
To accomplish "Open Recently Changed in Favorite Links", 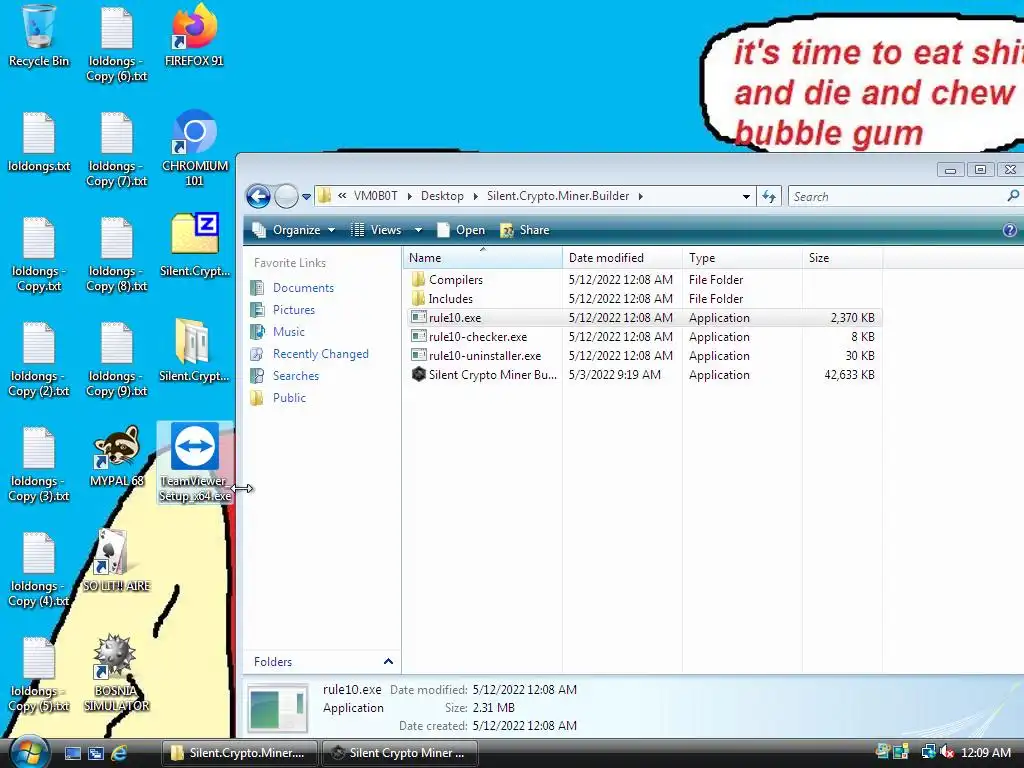I will click(320, 354).
